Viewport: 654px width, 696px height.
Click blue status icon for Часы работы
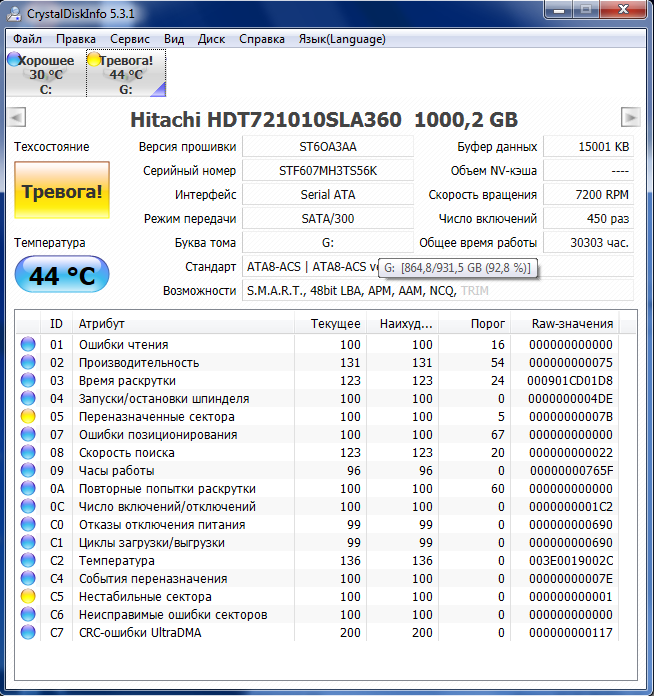[28, 471]
